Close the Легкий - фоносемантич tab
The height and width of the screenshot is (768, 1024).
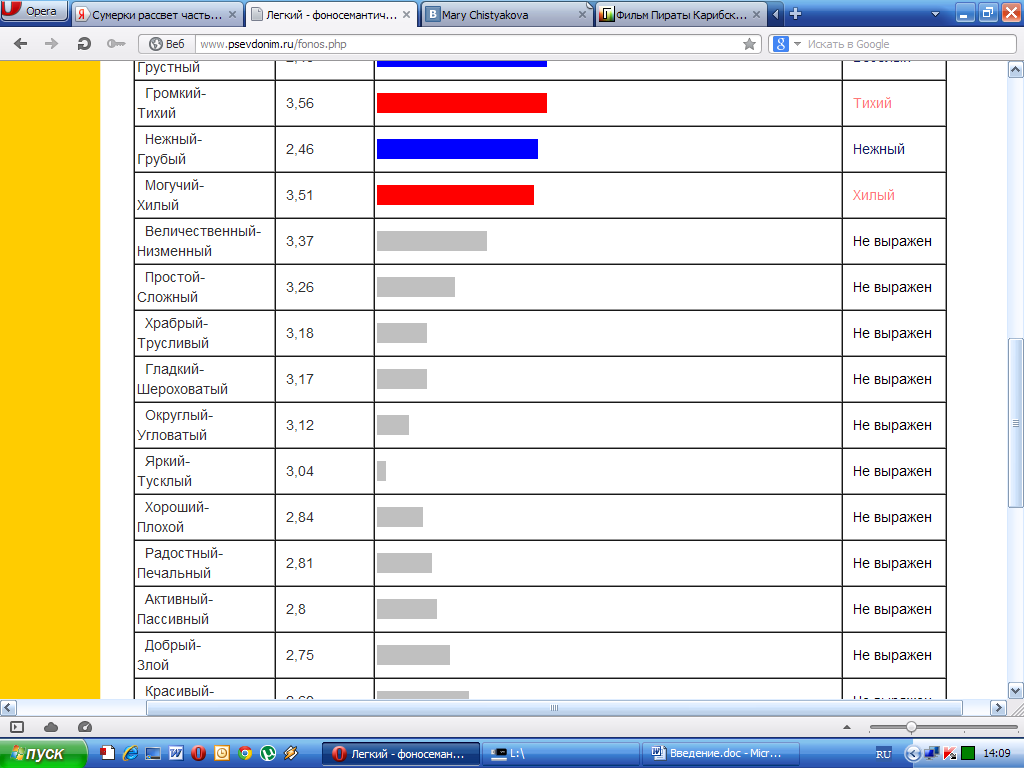[x=406, y=14]
